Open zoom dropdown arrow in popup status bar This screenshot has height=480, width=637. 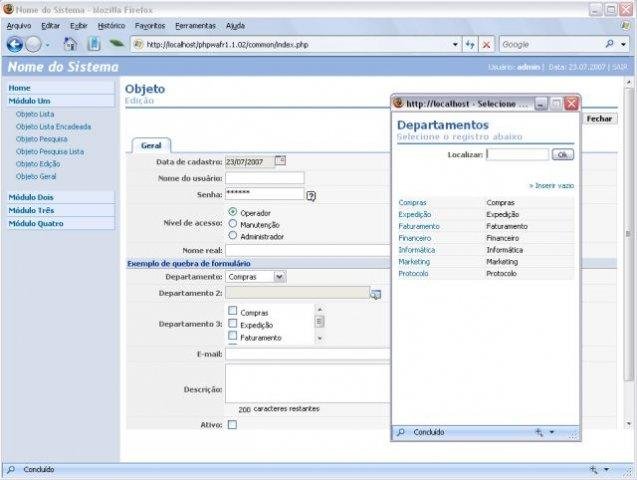[552, 432]
